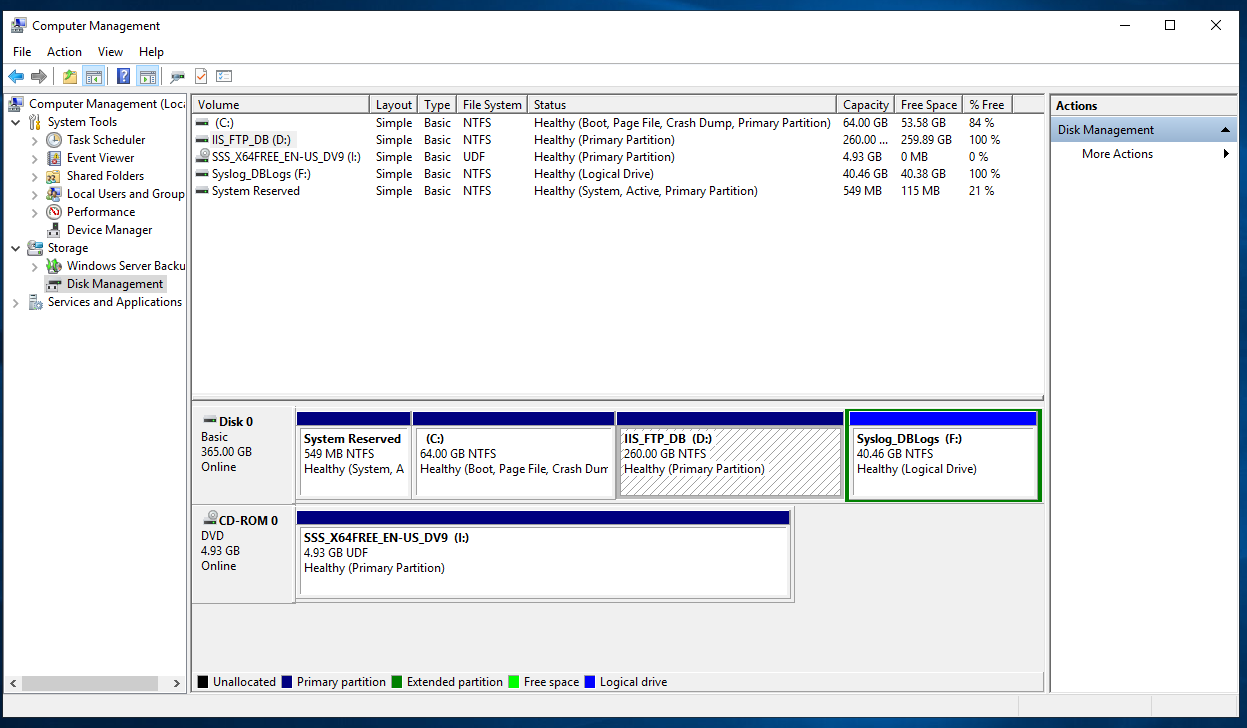Expand Services and Applications node
Viewport: 1247px width, 728px height.
tap(15, 302)
